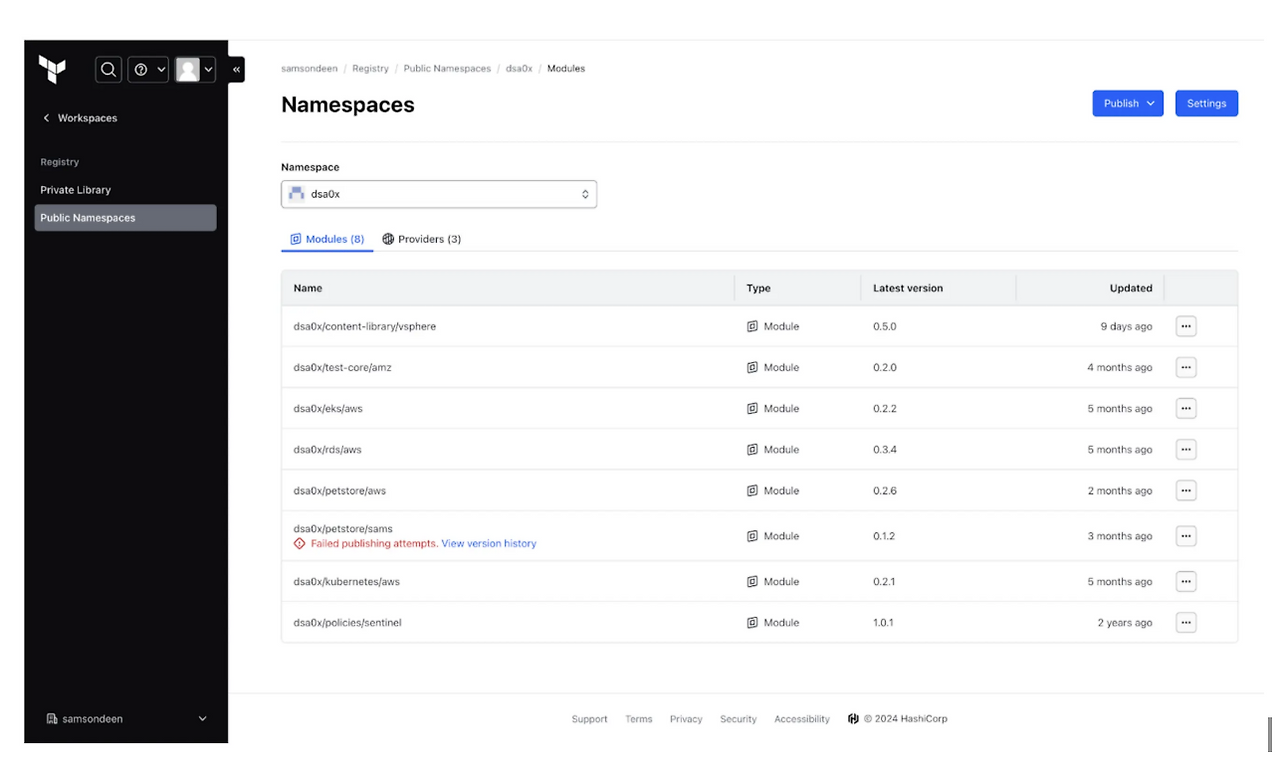
Task: Click the samsondeen breadcrumb
Action: (309, 69)
